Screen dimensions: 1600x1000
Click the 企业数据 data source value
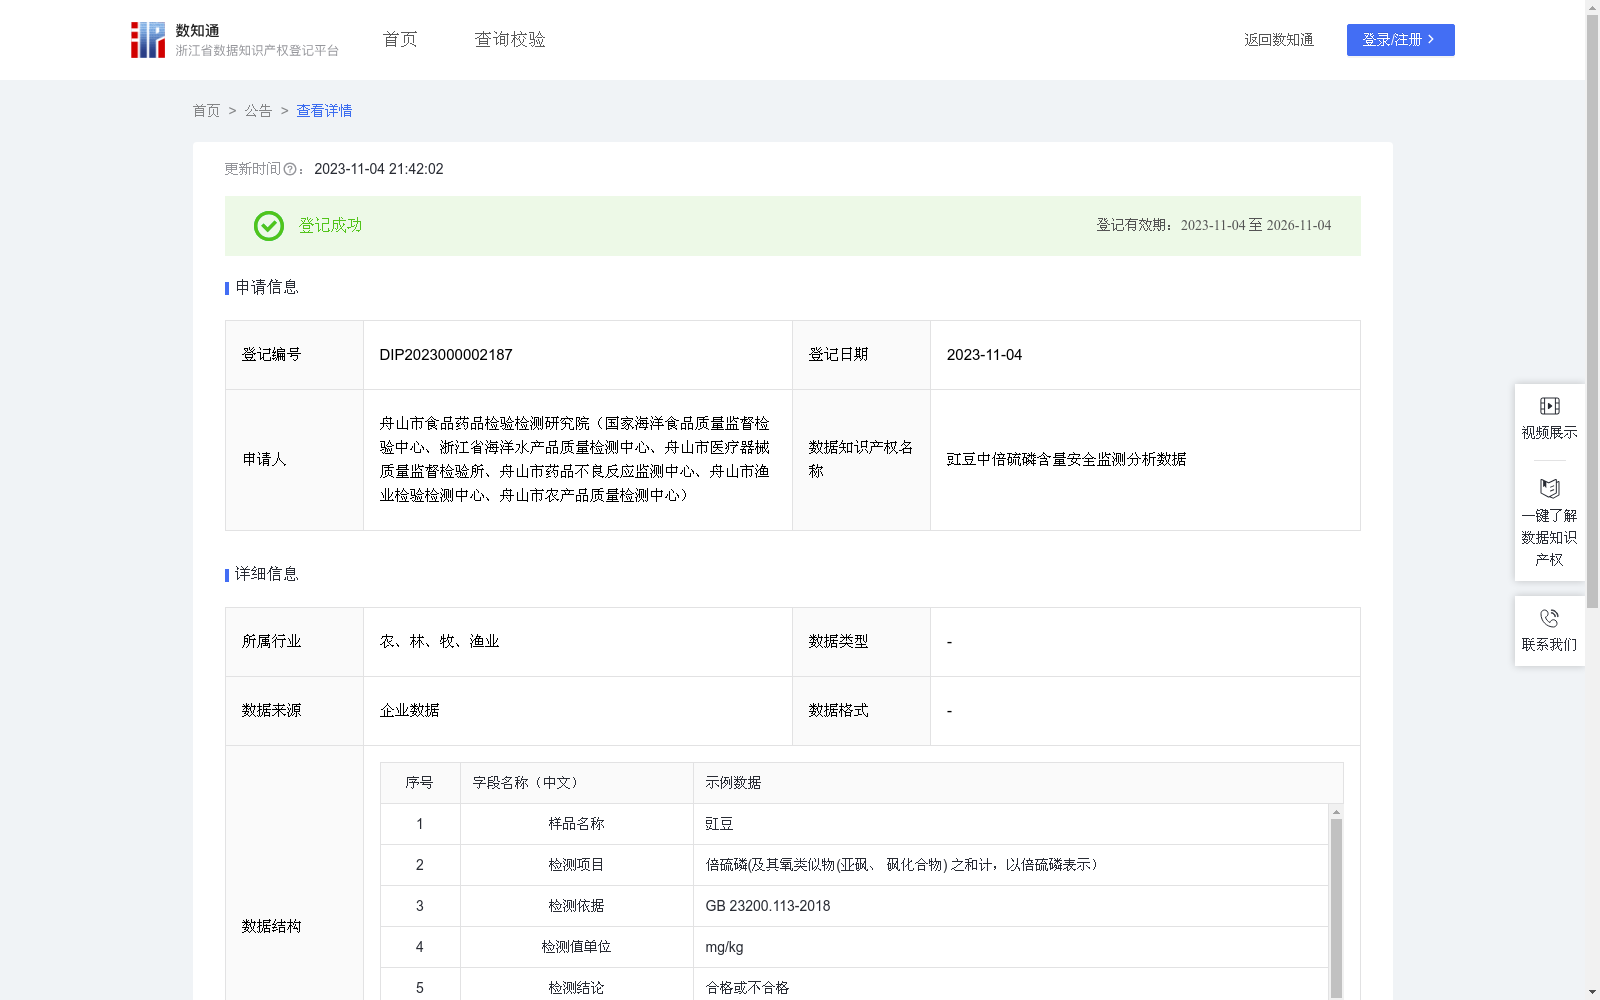click(409, 711)
